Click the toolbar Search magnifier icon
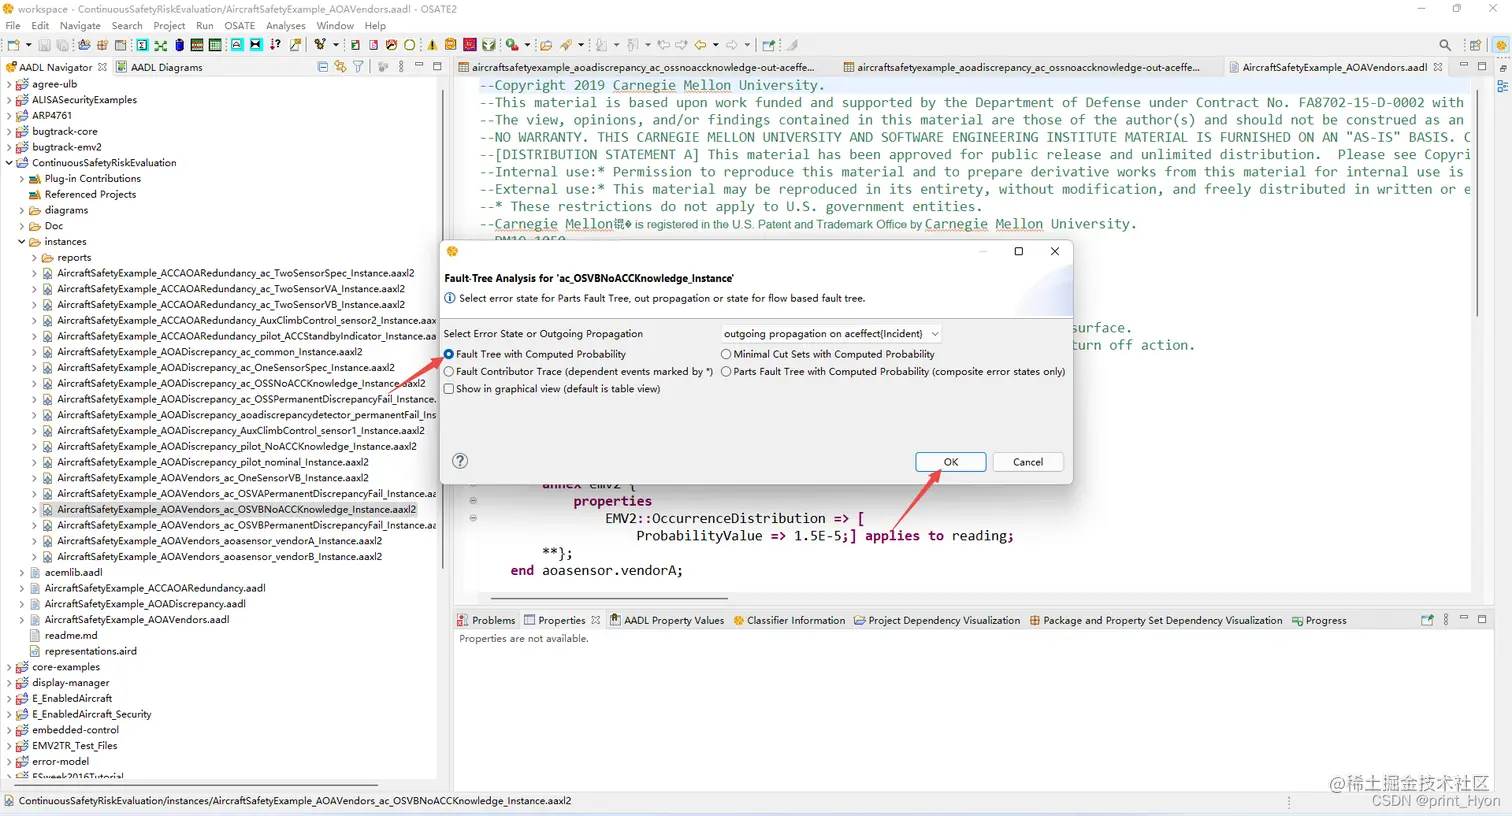The height and width of the screenshot is (816, 1512). tap(1445, 45)
